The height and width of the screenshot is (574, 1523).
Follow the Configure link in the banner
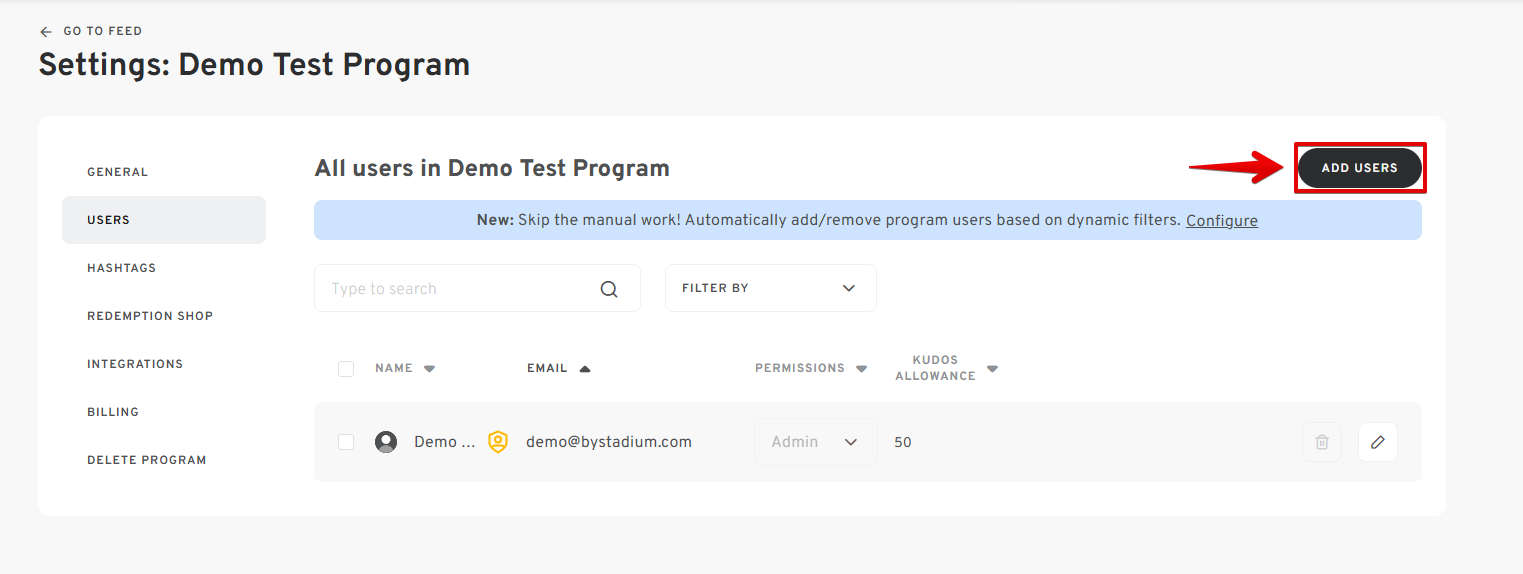[x=1221, y=221]
